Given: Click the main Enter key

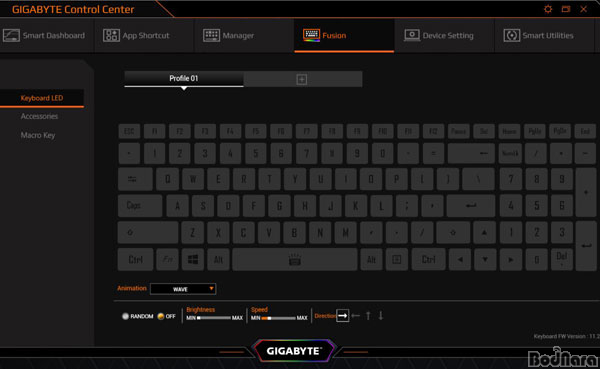Looking at the screenshot, I should 471,206.
